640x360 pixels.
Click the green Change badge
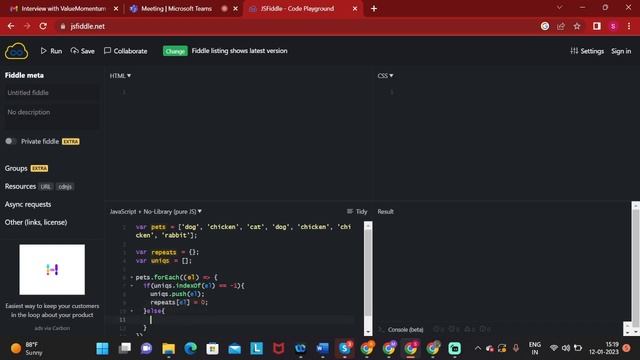point(175,51)
